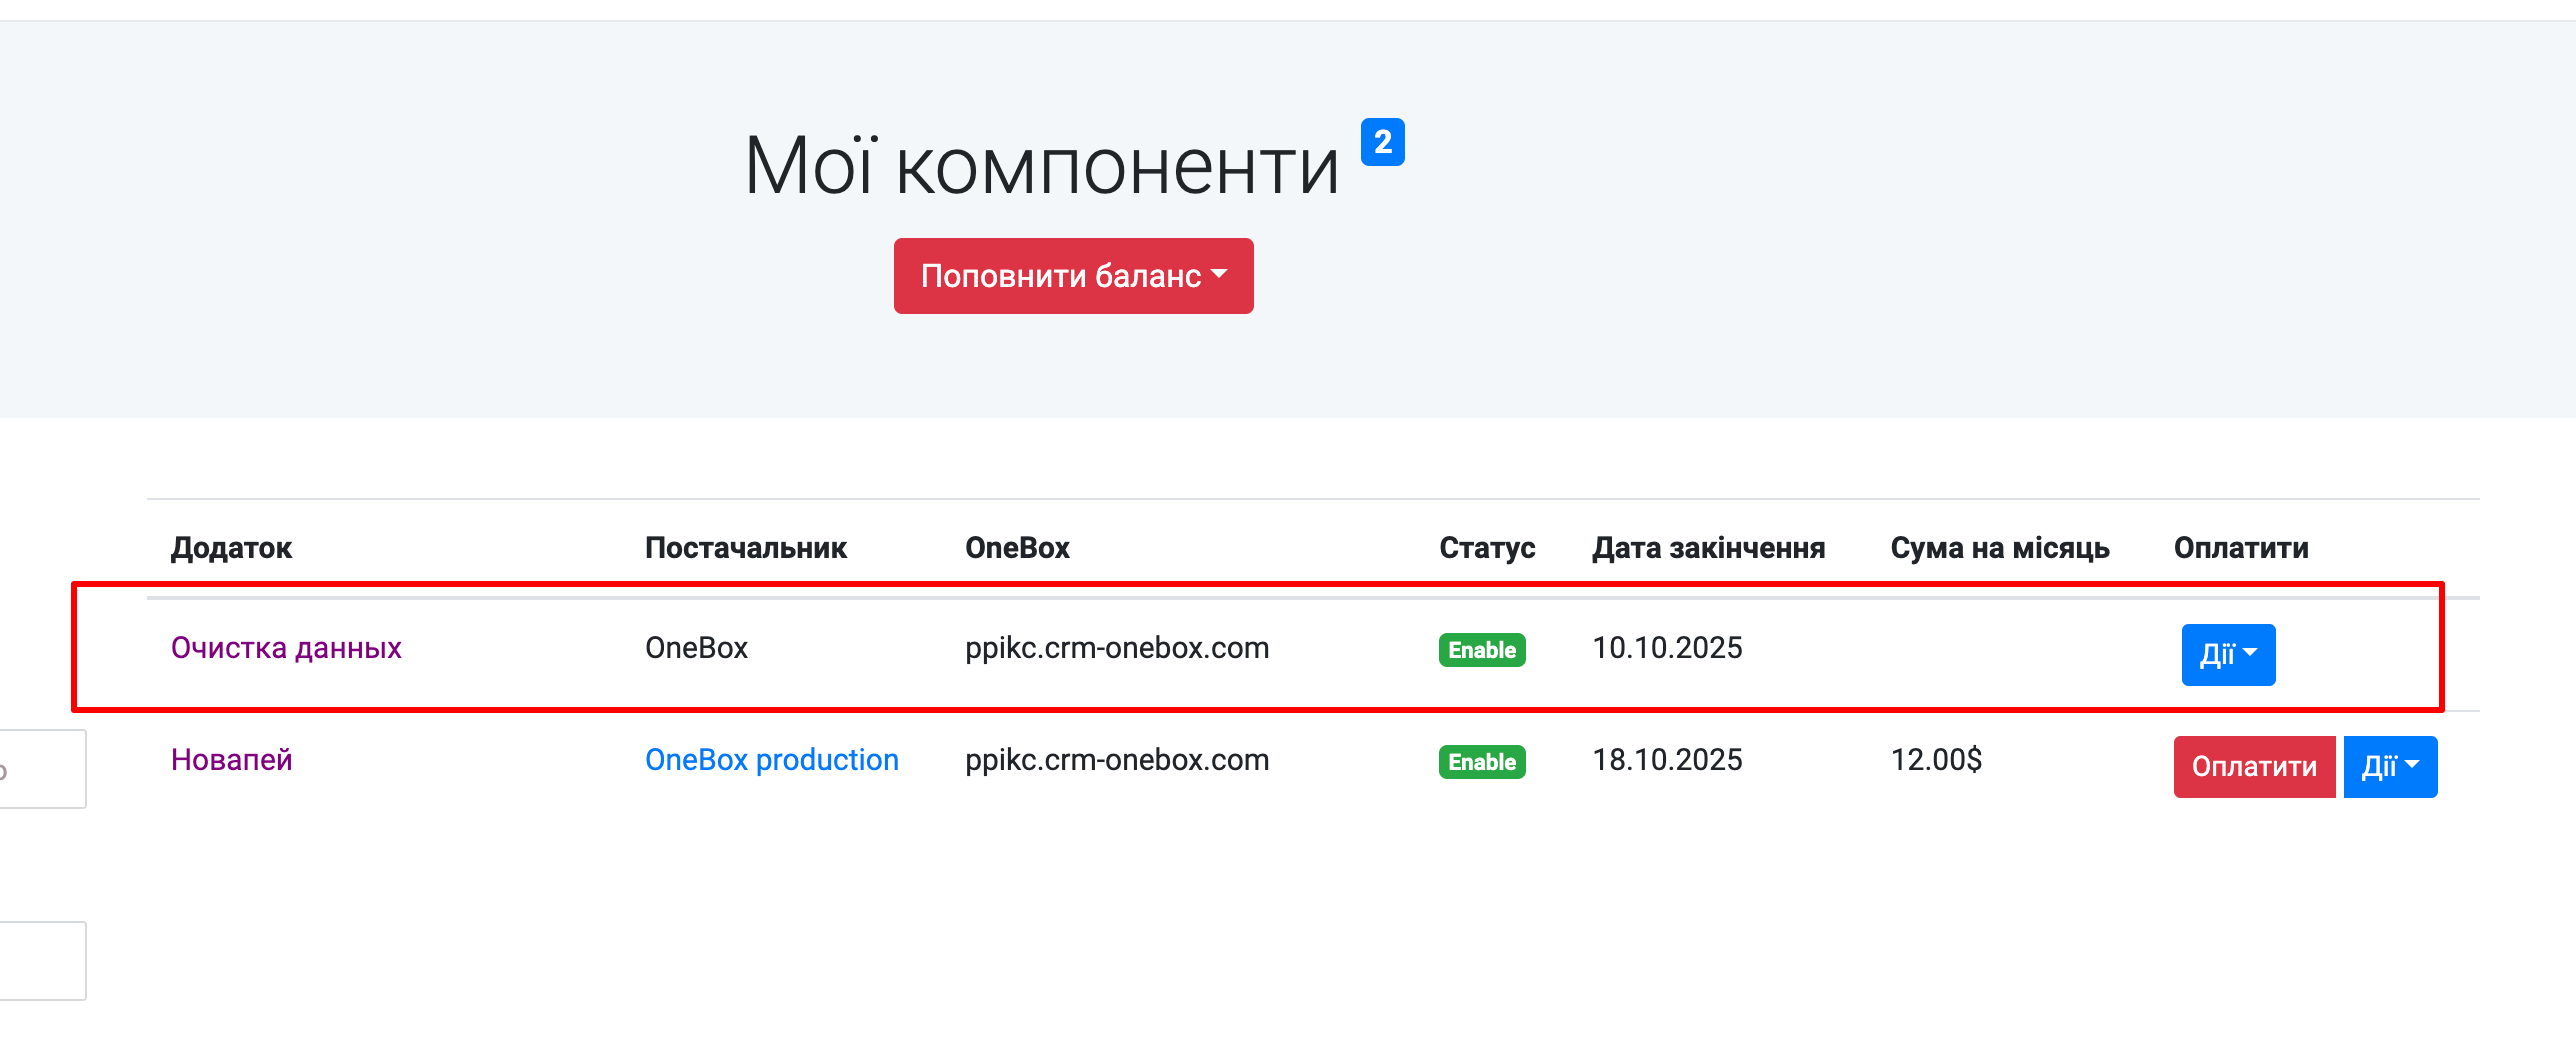Viewport: 2576px width, 1048px height.
Task: Click the blue badge showing 2
Action: coord(1383,142)
